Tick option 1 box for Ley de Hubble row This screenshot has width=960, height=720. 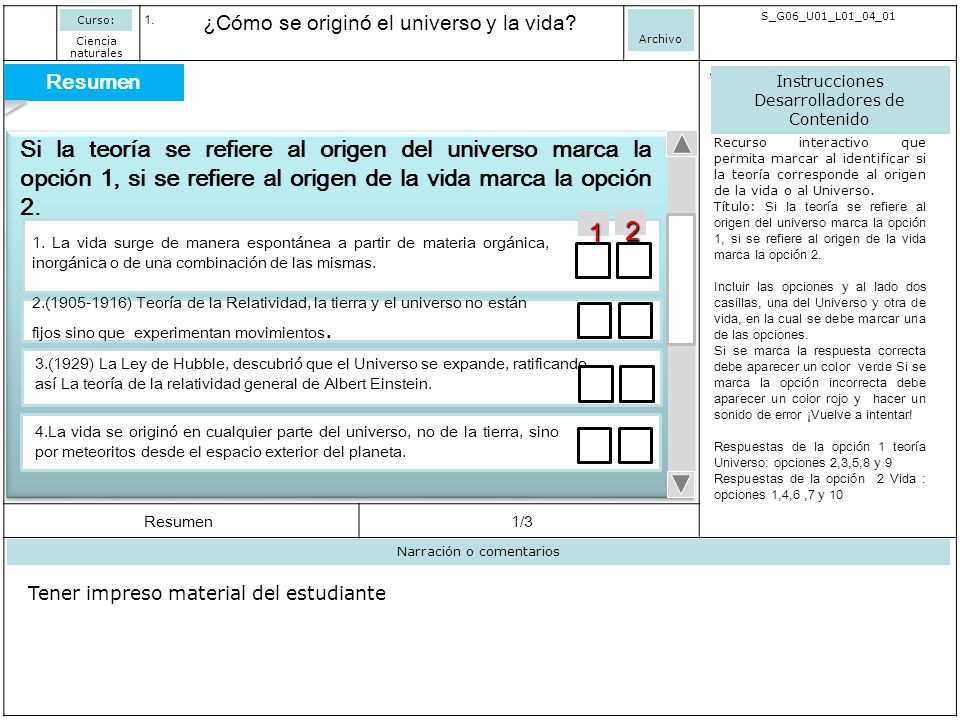596,384
